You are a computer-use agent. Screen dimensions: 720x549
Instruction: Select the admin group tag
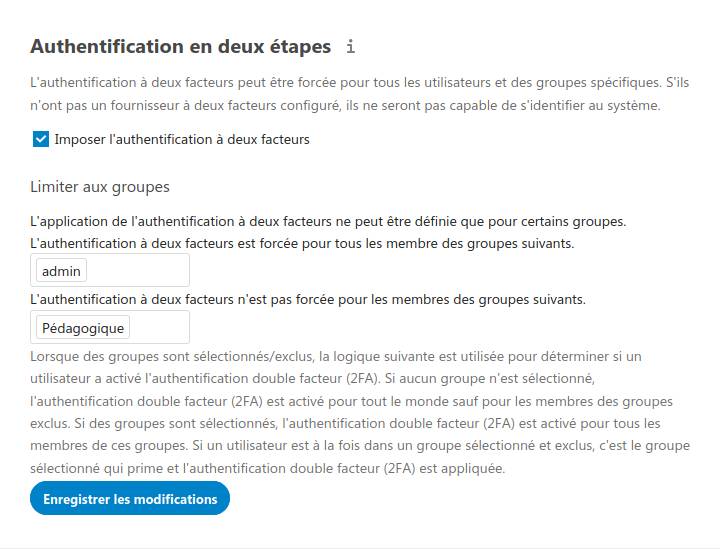[61, 271]
